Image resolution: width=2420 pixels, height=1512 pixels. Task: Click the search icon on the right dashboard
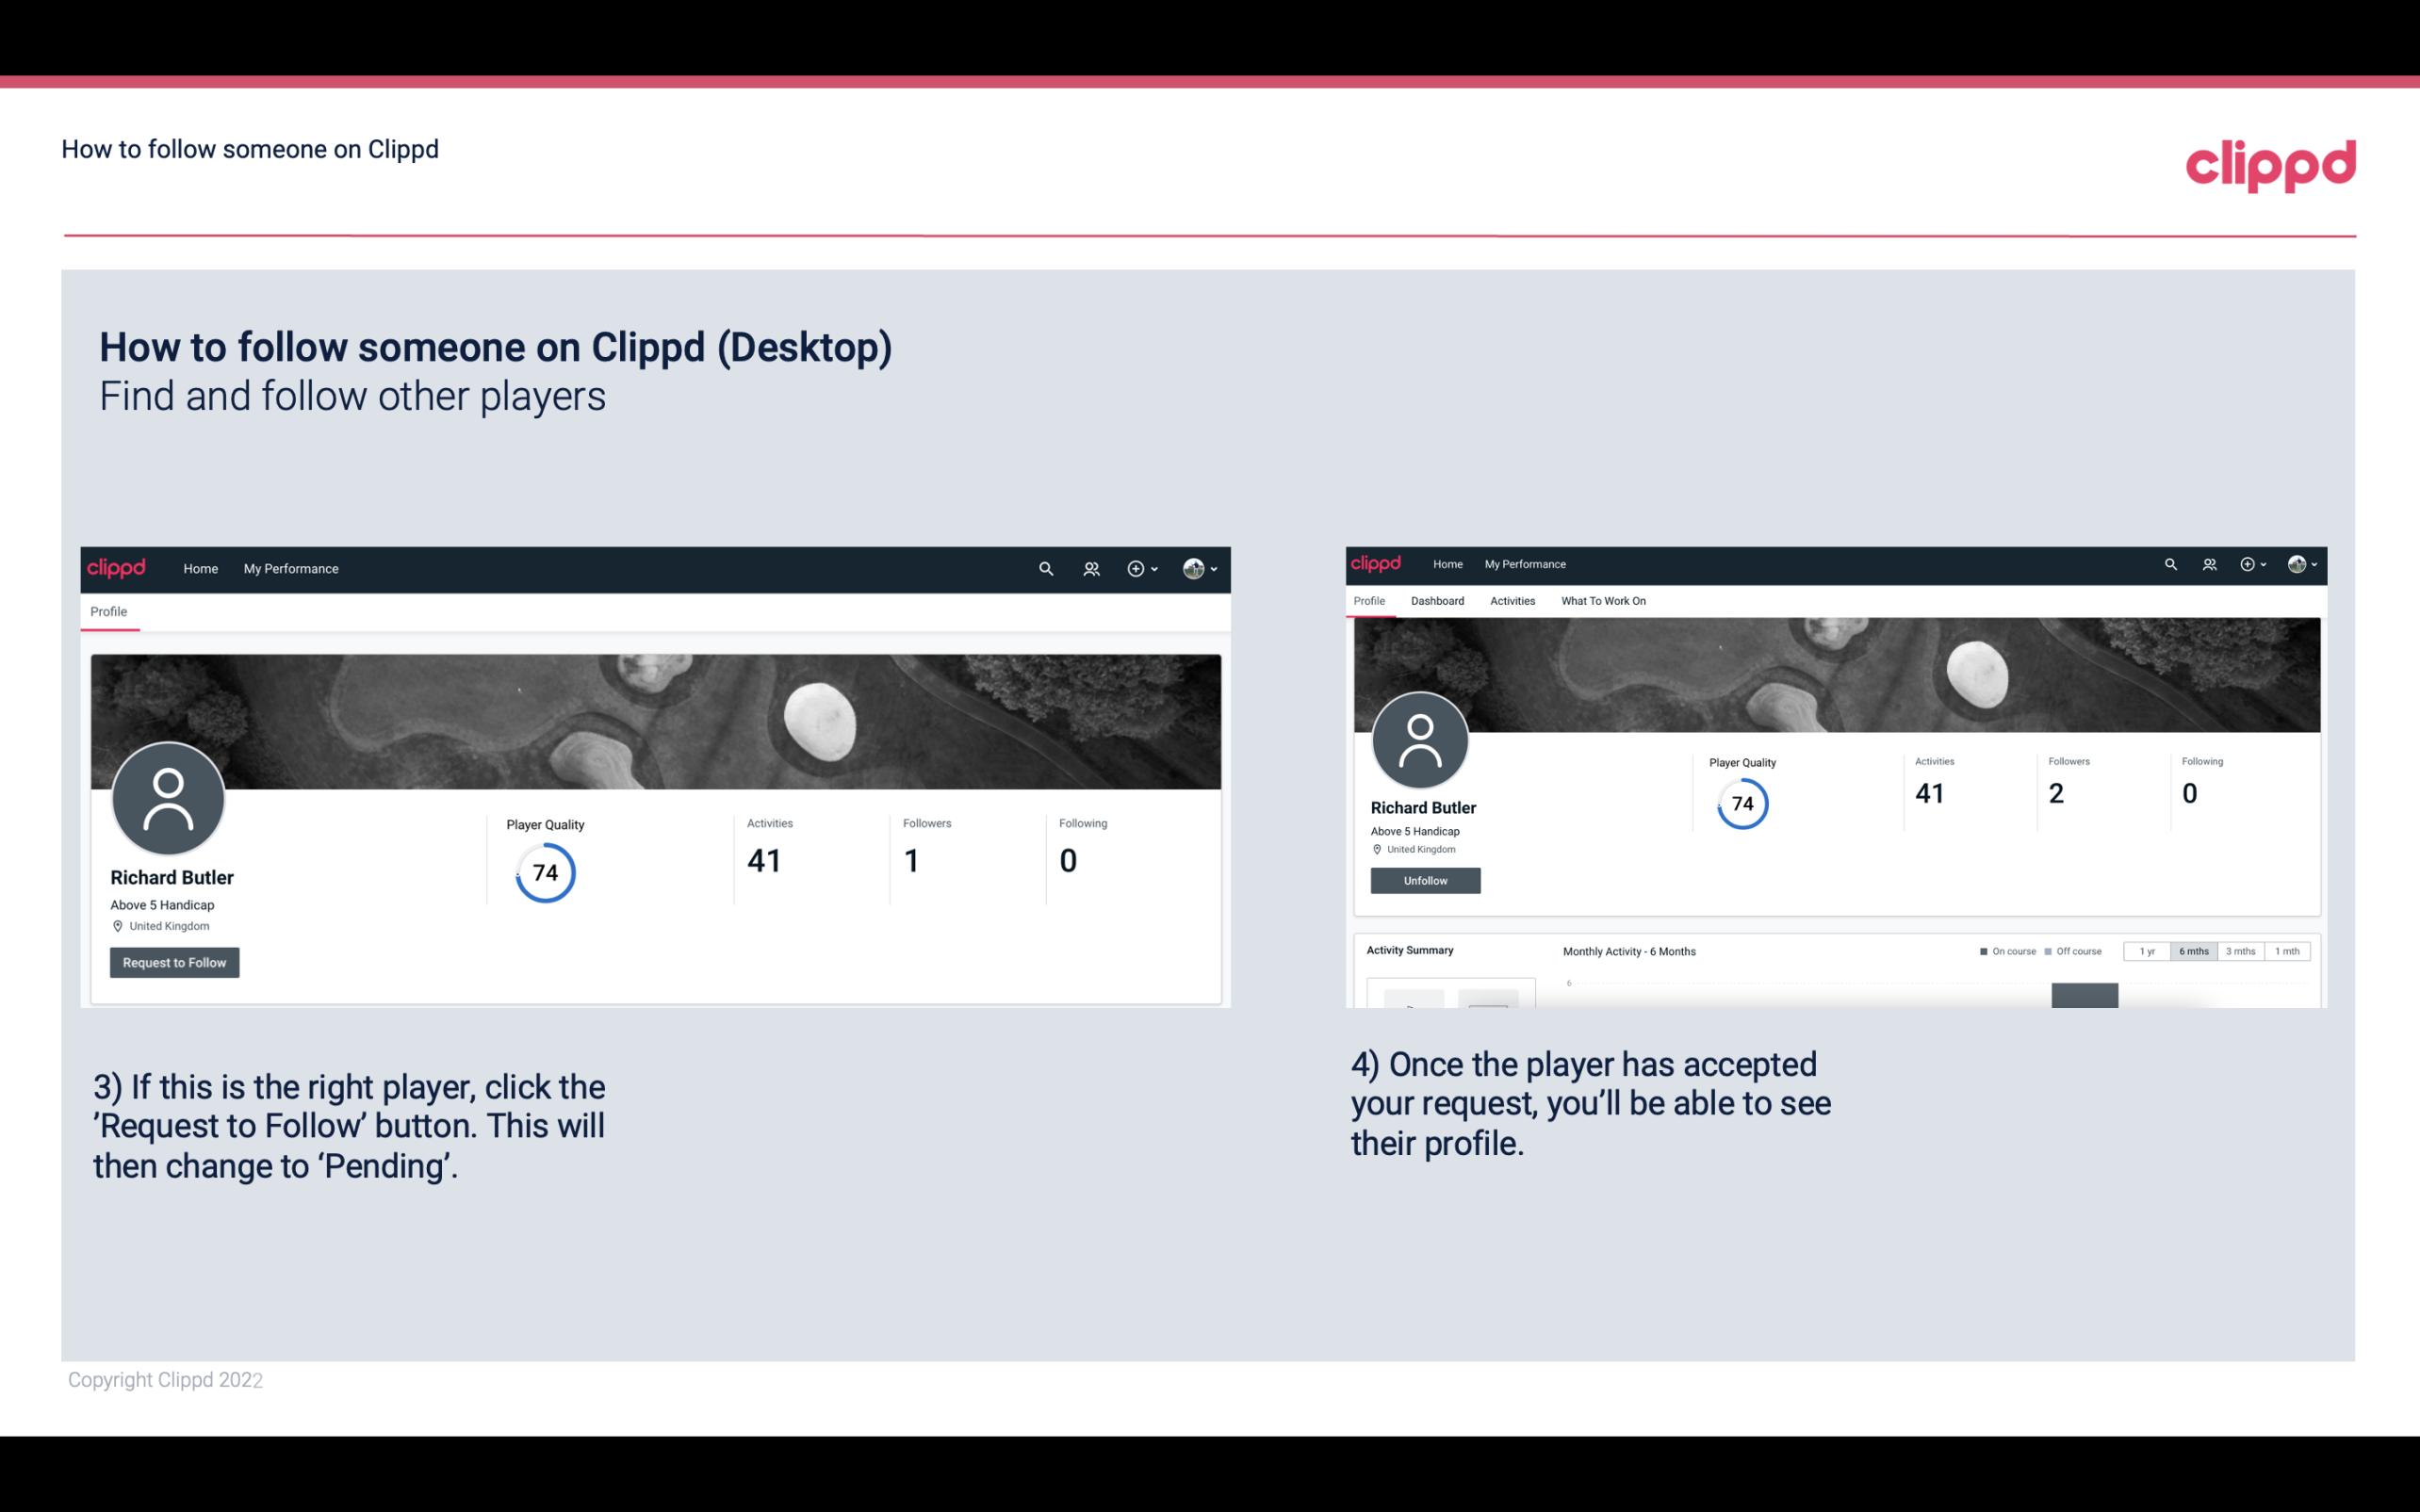click(2171, 562)
